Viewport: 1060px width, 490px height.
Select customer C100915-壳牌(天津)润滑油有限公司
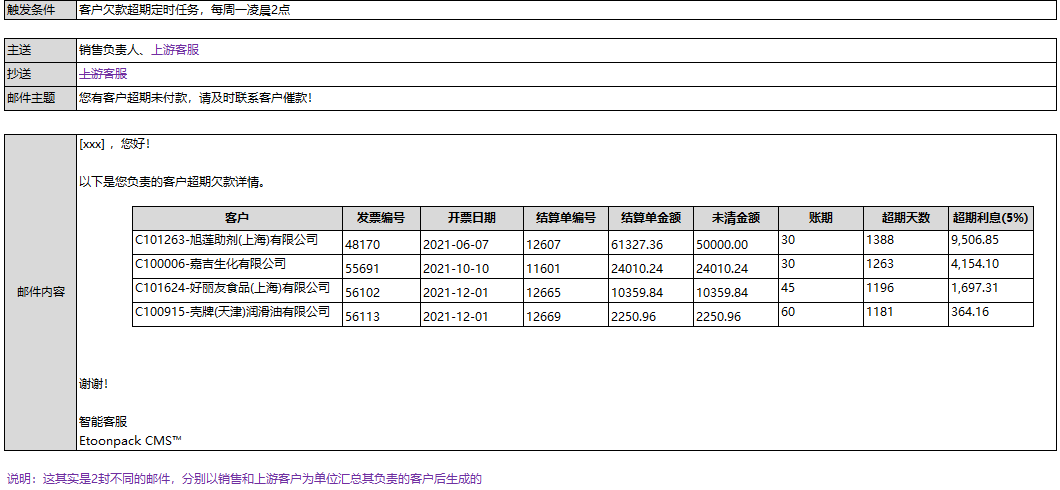point(233,312)
